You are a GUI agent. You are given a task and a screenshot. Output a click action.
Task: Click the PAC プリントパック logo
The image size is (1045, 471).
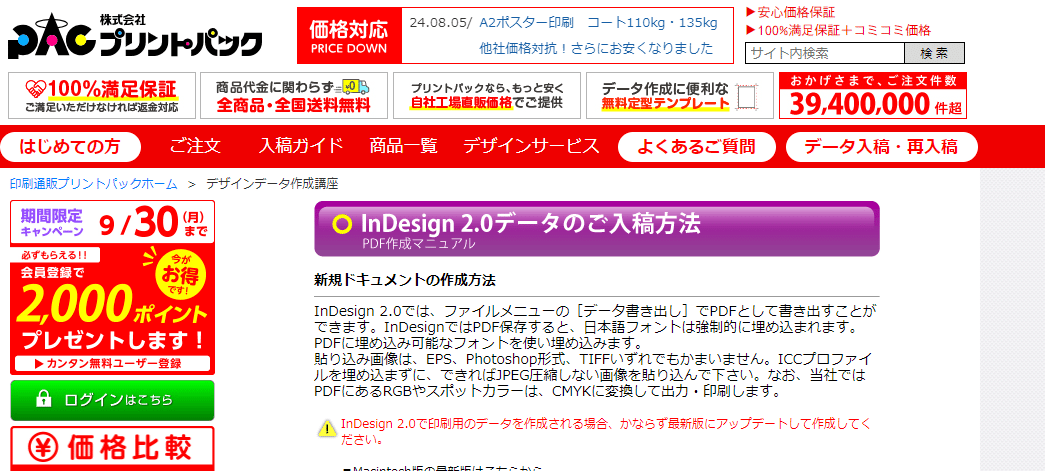(x=135, y=38)
